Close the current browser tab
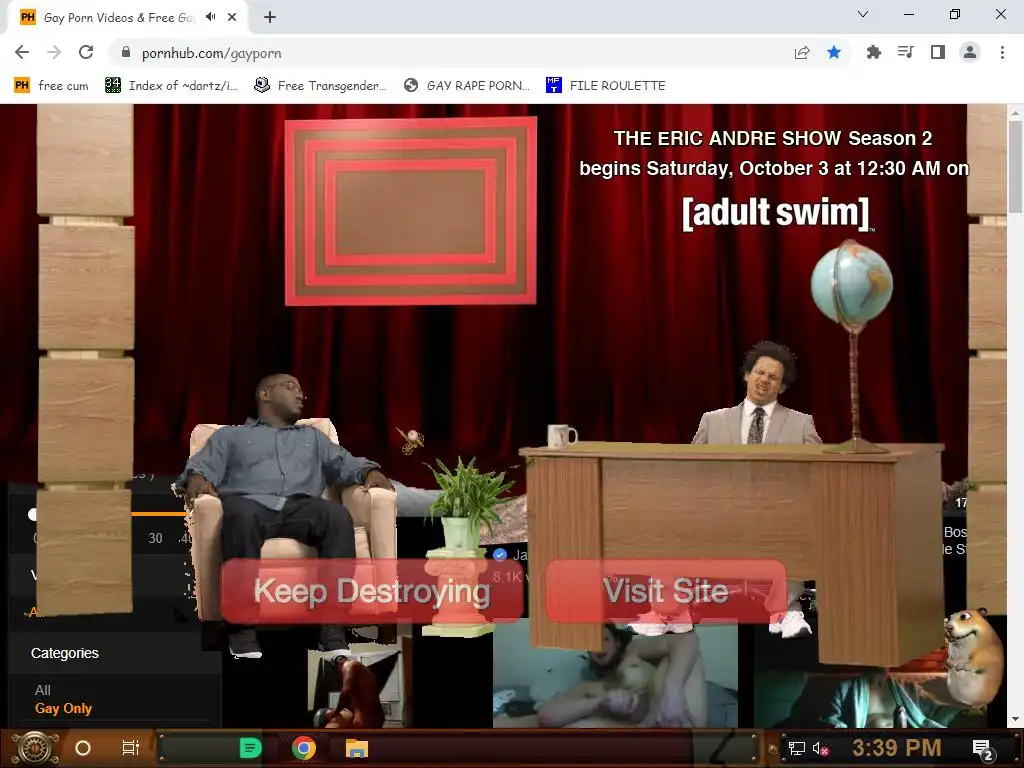 tap(232, 17)
